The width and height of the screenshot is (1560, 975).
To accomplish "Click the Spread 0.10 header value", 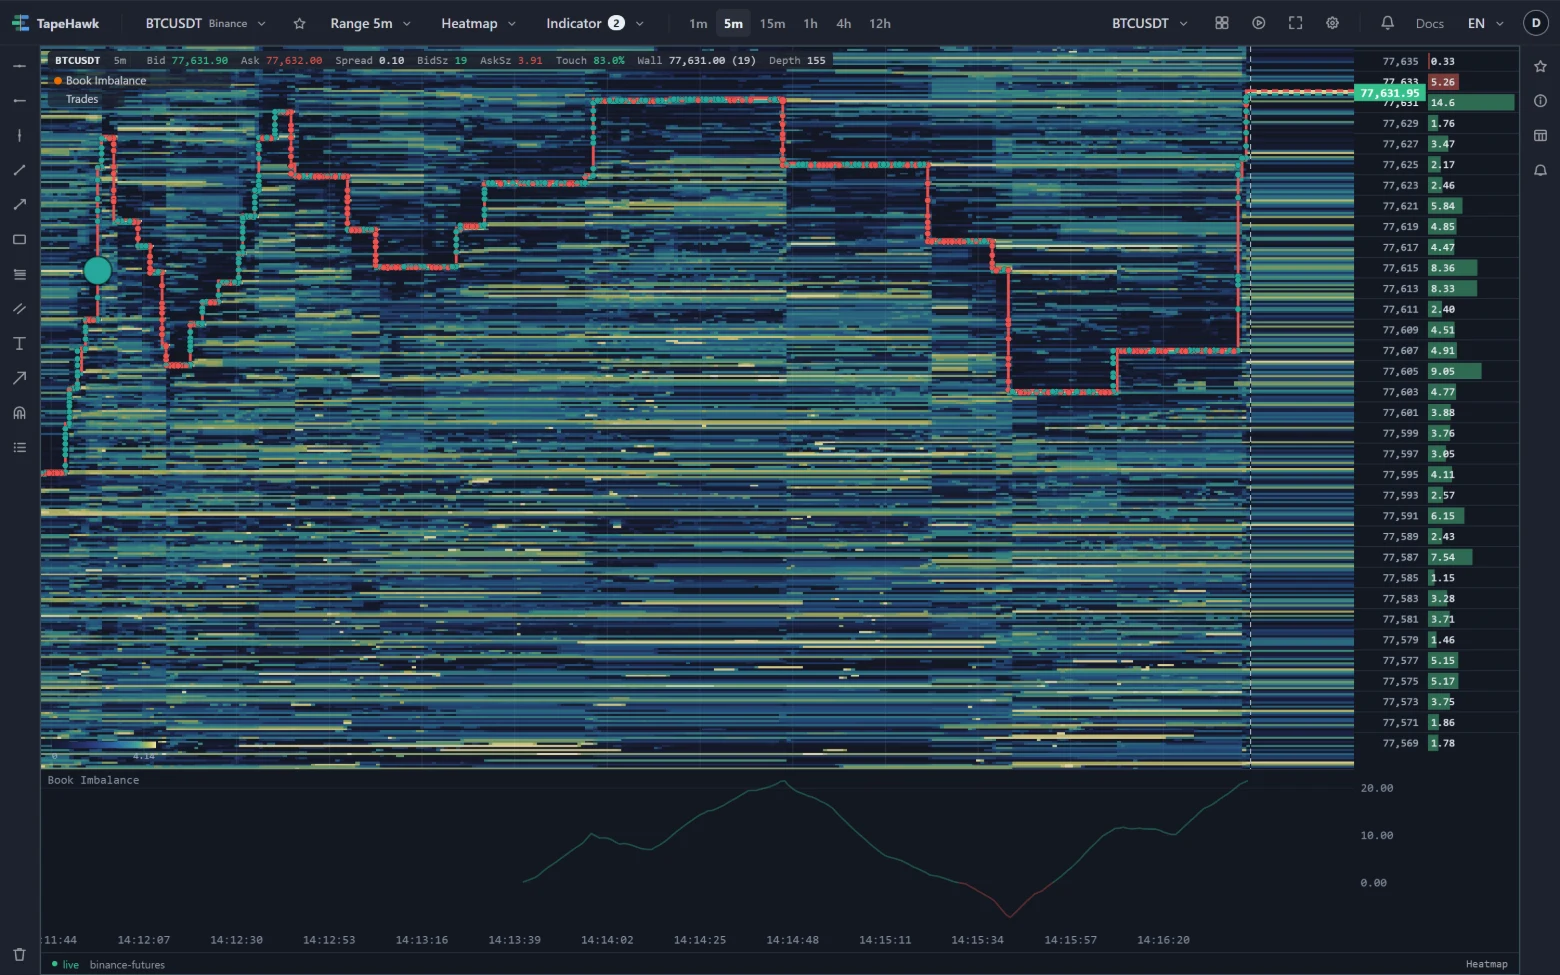I will [x=369, y=60].
